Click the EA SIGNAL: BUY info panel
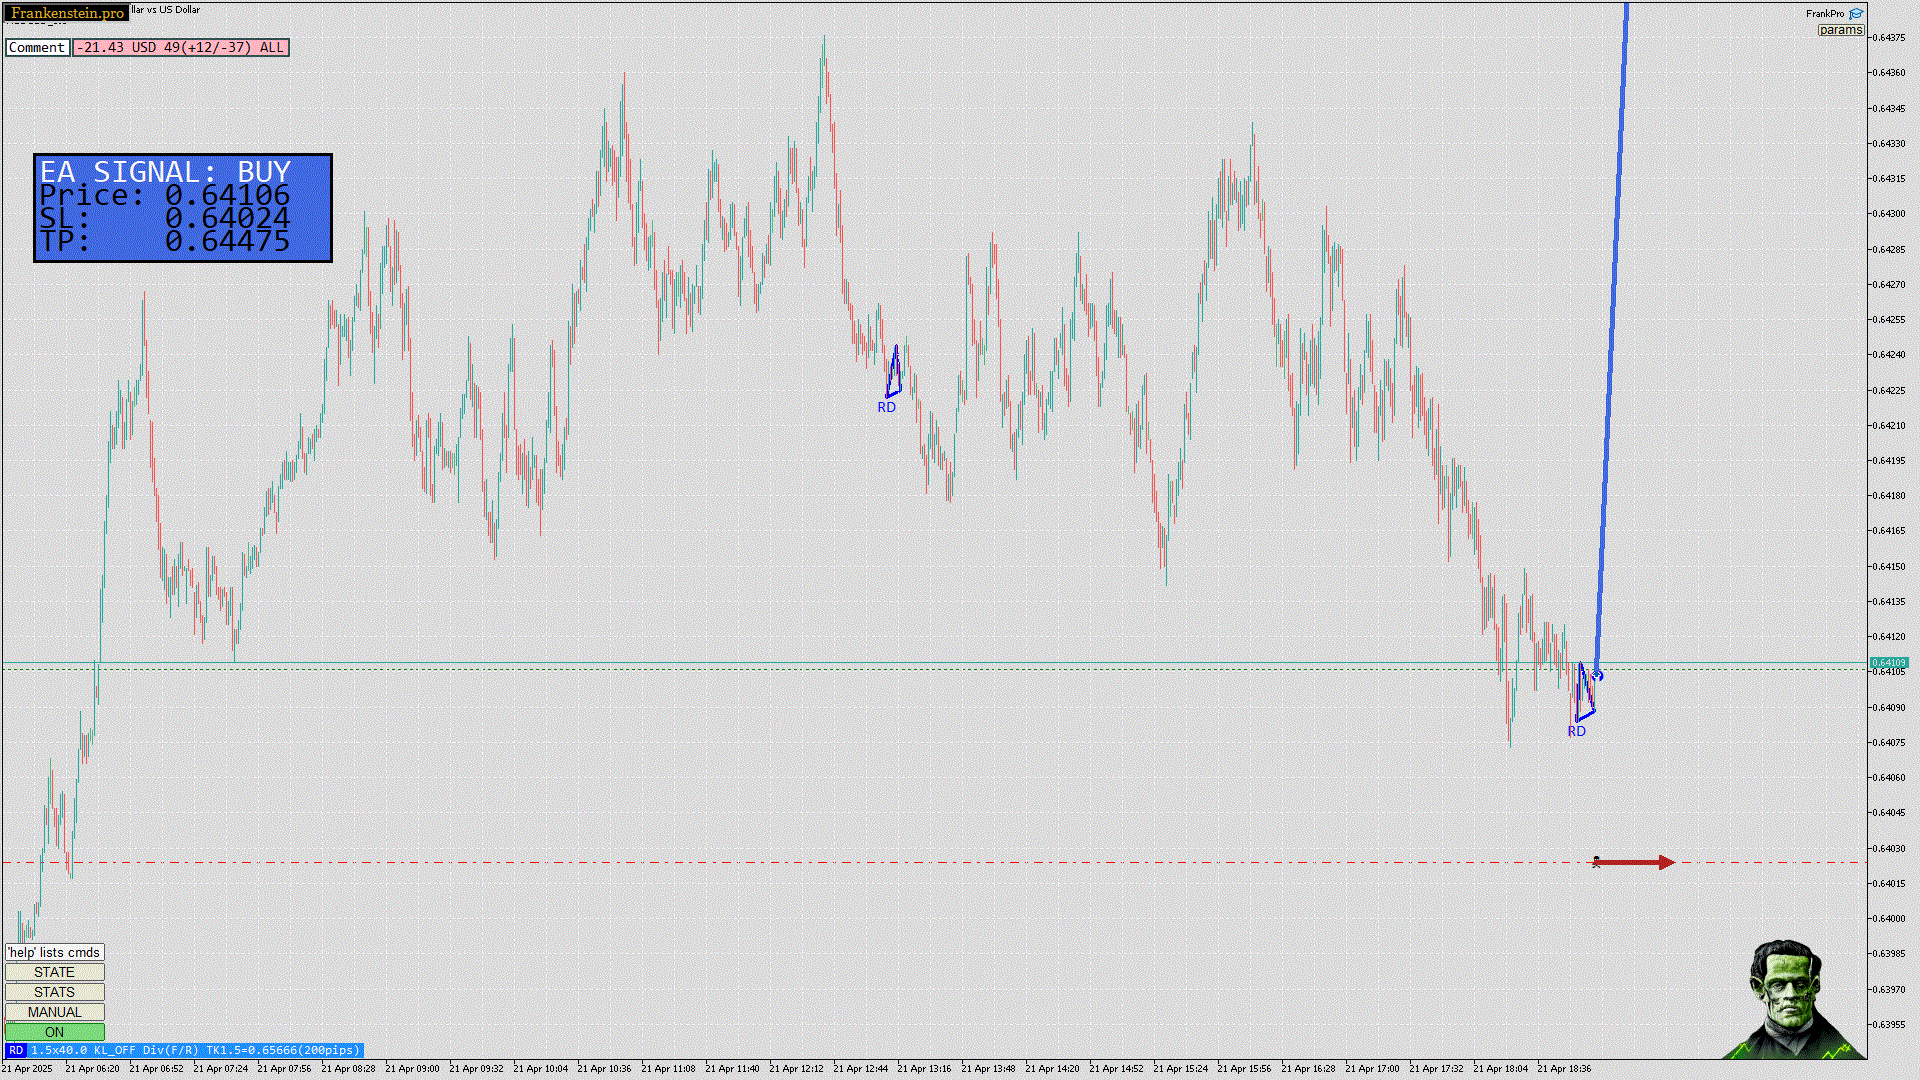This screenshot has width=1920, height=1080. pos(183,208)
